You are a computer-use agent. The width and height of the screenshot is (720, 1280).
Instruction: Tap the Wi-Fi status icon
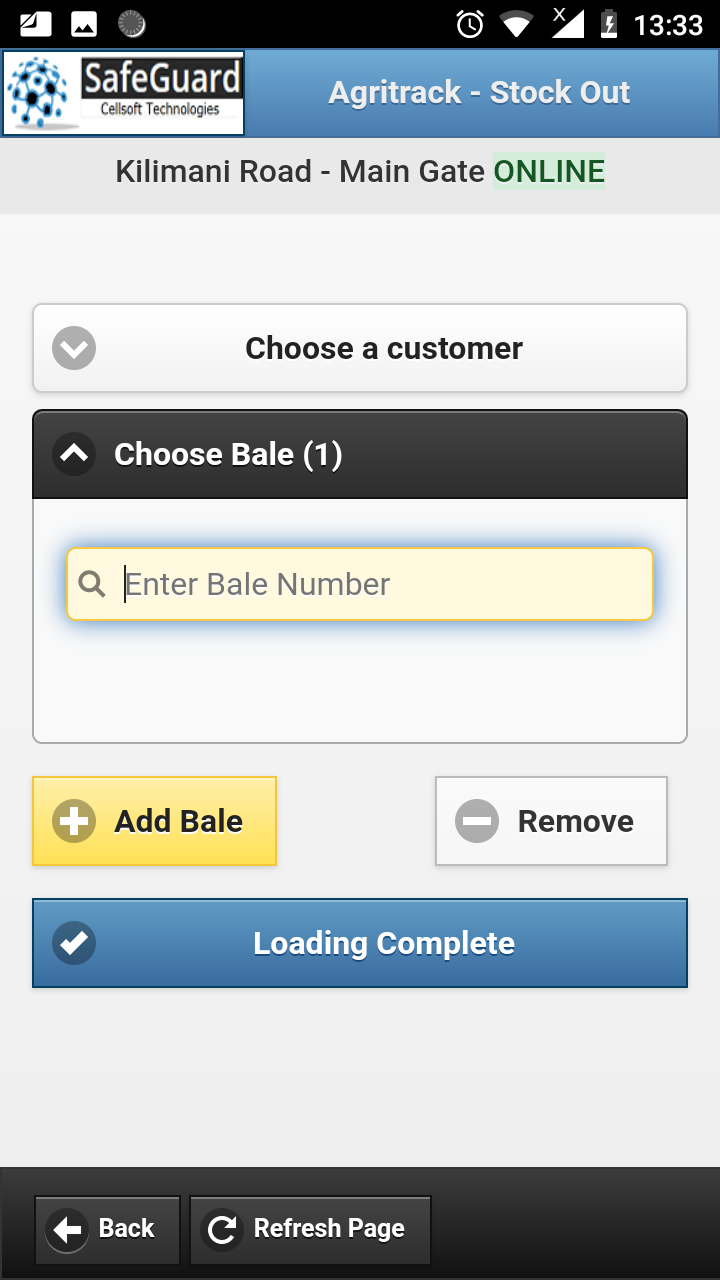(516, 24)
